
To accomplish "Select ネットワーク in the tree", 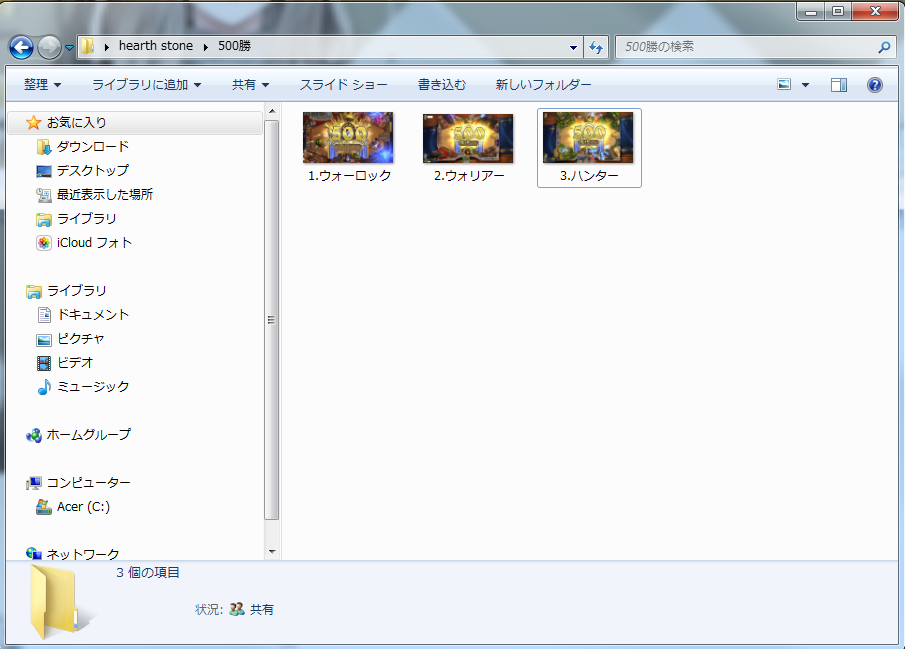I will pos(83,554).
